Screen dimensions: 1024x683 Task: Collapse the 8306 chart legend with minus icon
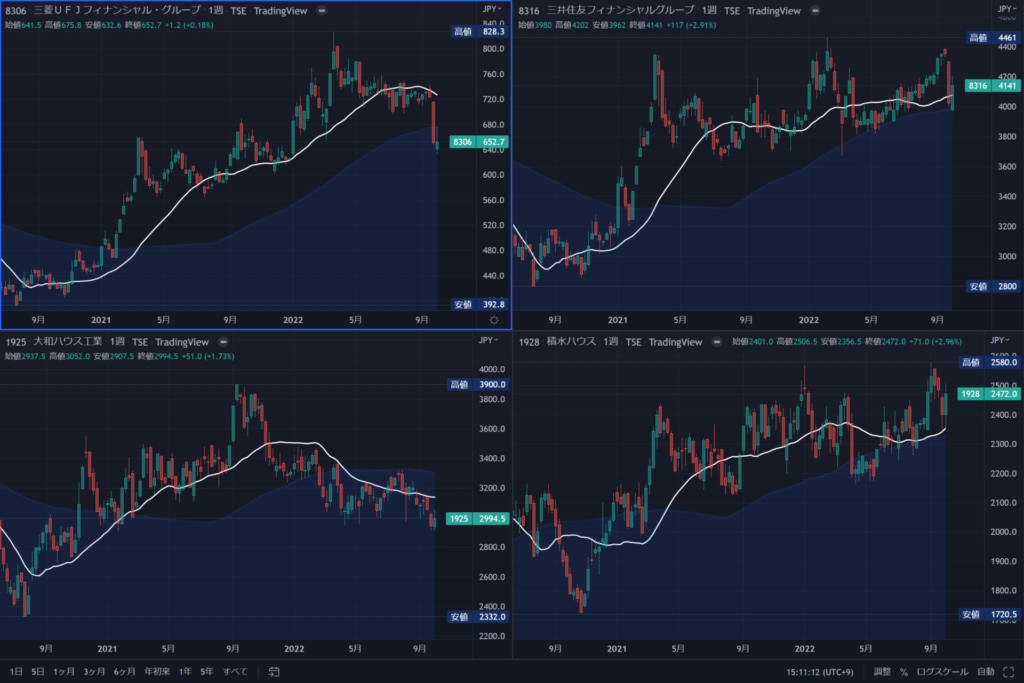point(322,11)
